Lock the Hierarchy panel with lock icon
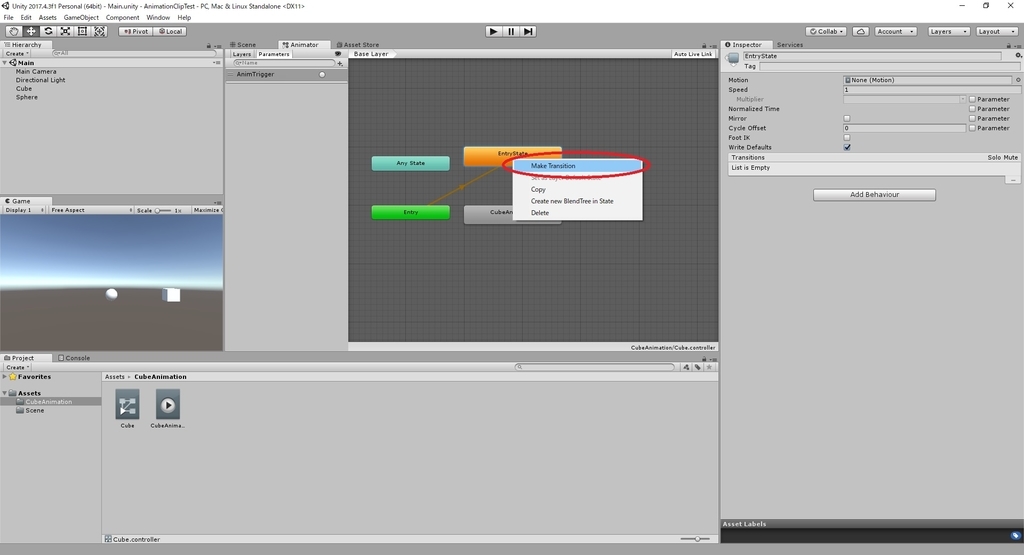1024x555 pixels. point(209,46)
